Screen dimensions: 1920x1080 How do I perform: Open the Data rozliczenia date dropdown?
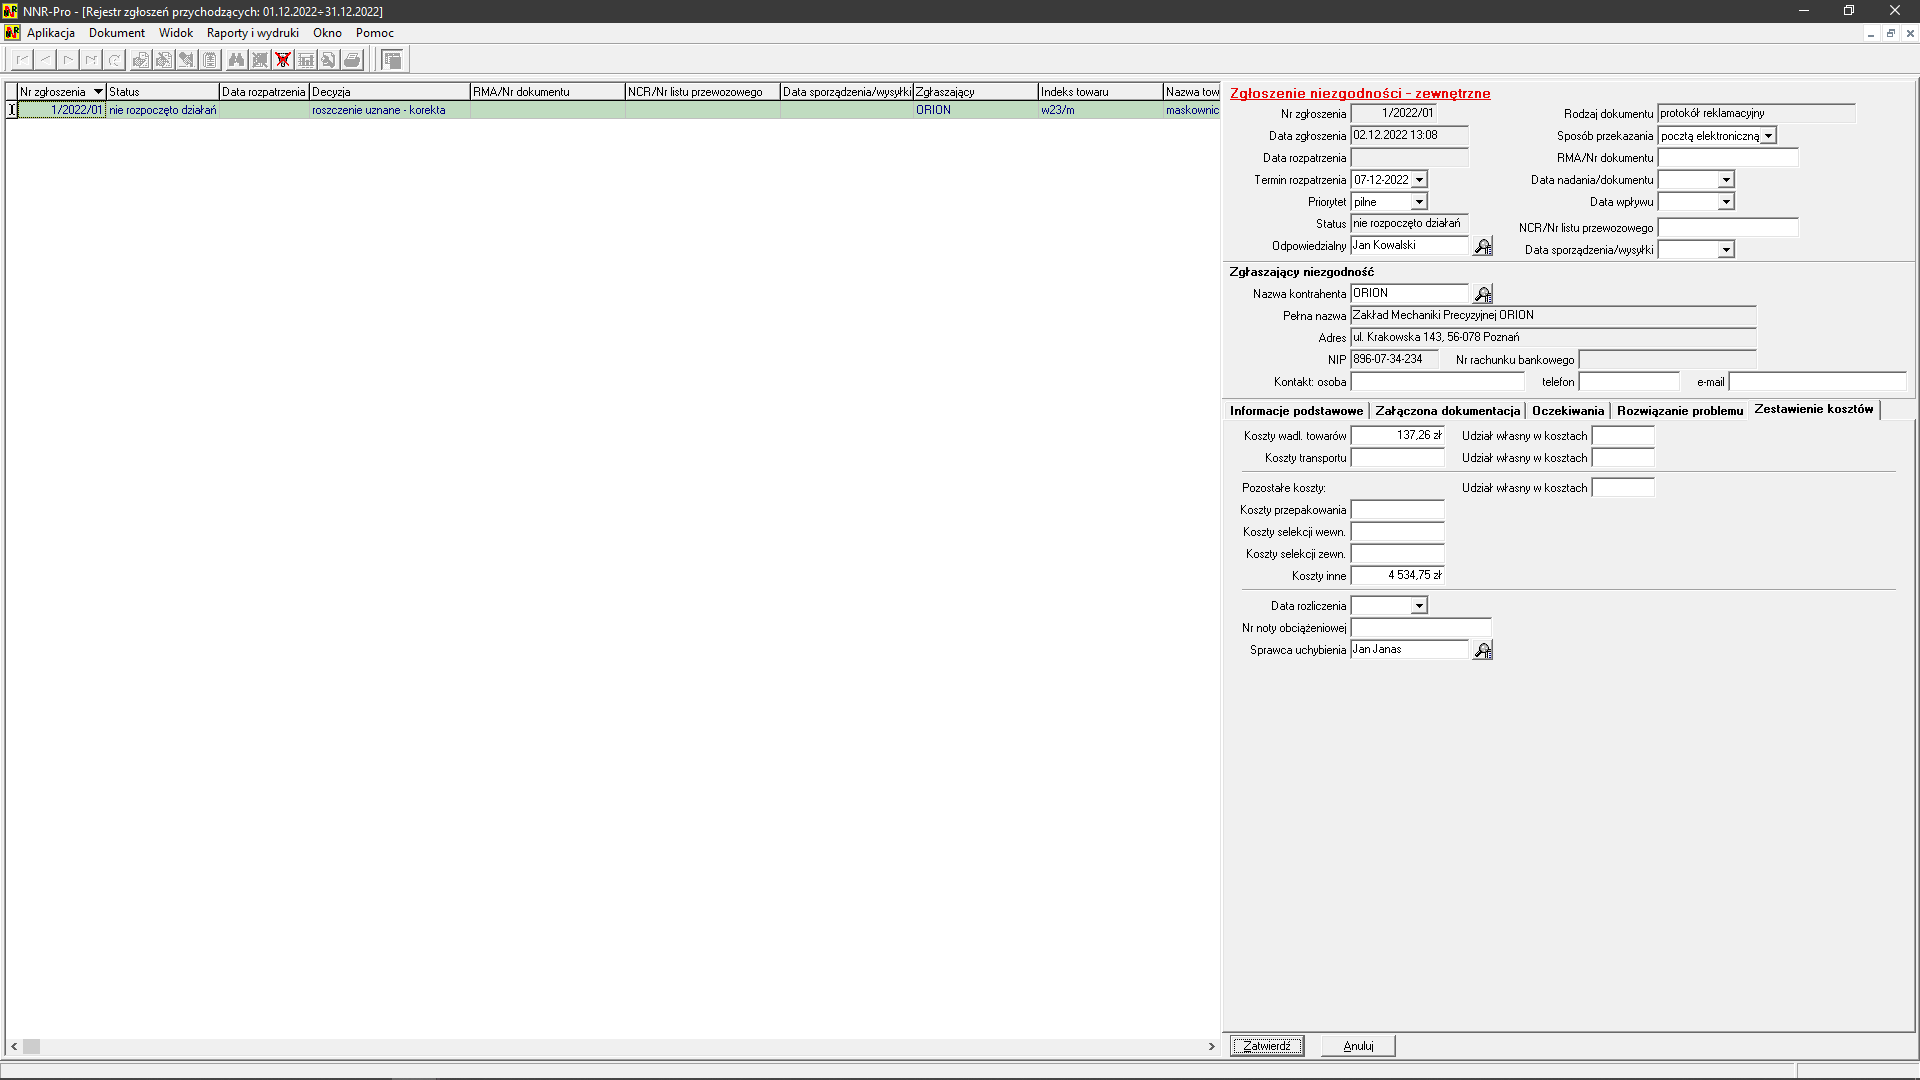1419,606
